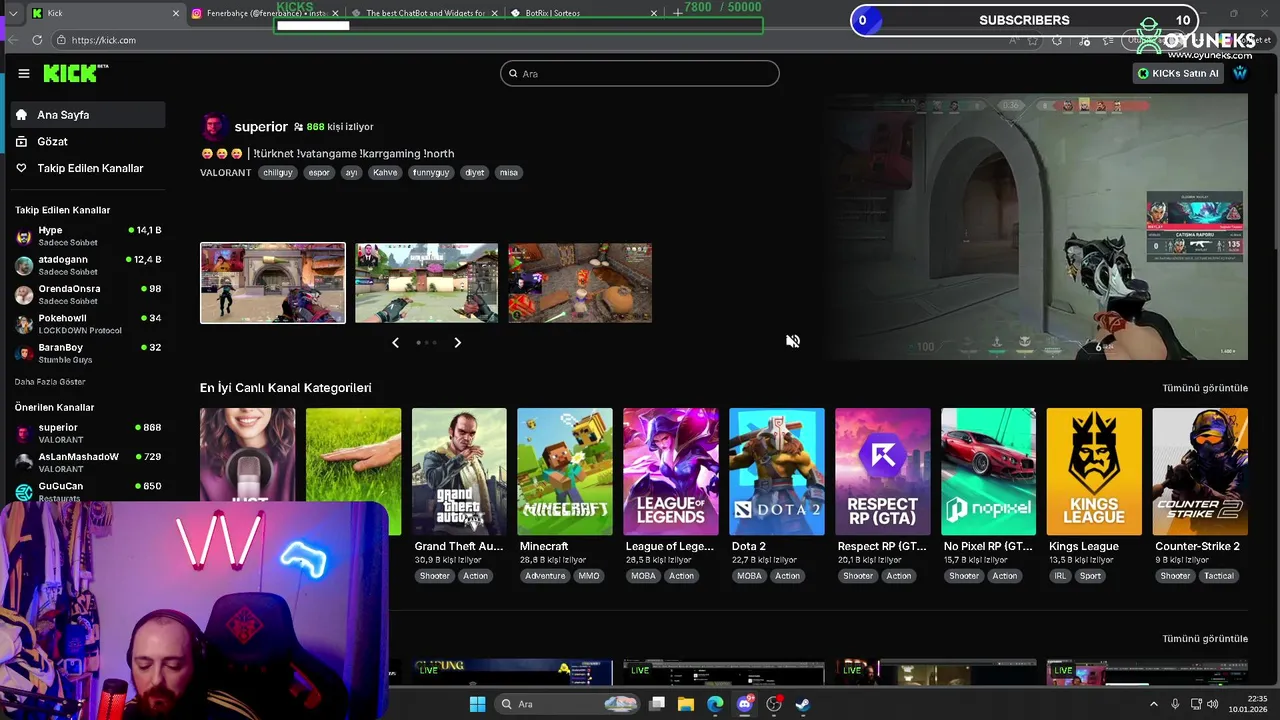1280x720 pixels.
Task: Click the search field labeled Ara on Kick
Action: pos(640,73)
